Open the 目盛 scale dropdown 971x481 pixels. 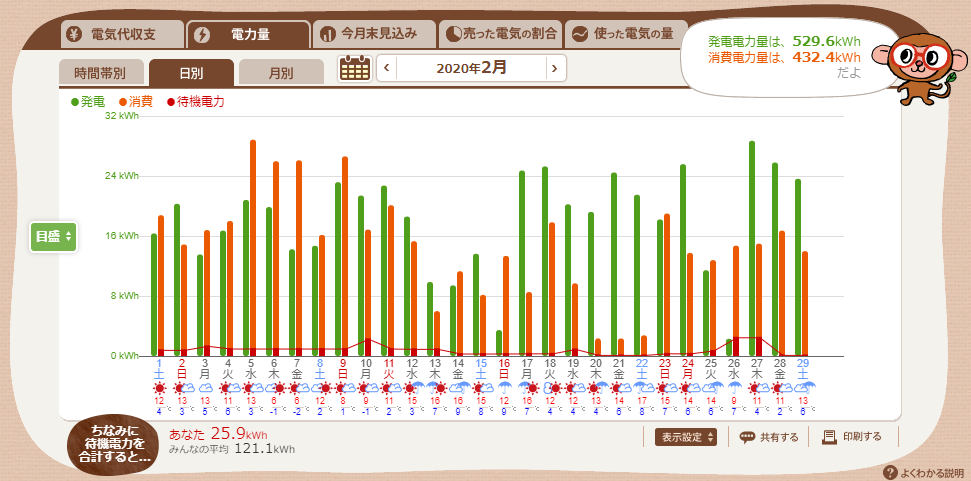pyautogui.click(x=53, y=237)
